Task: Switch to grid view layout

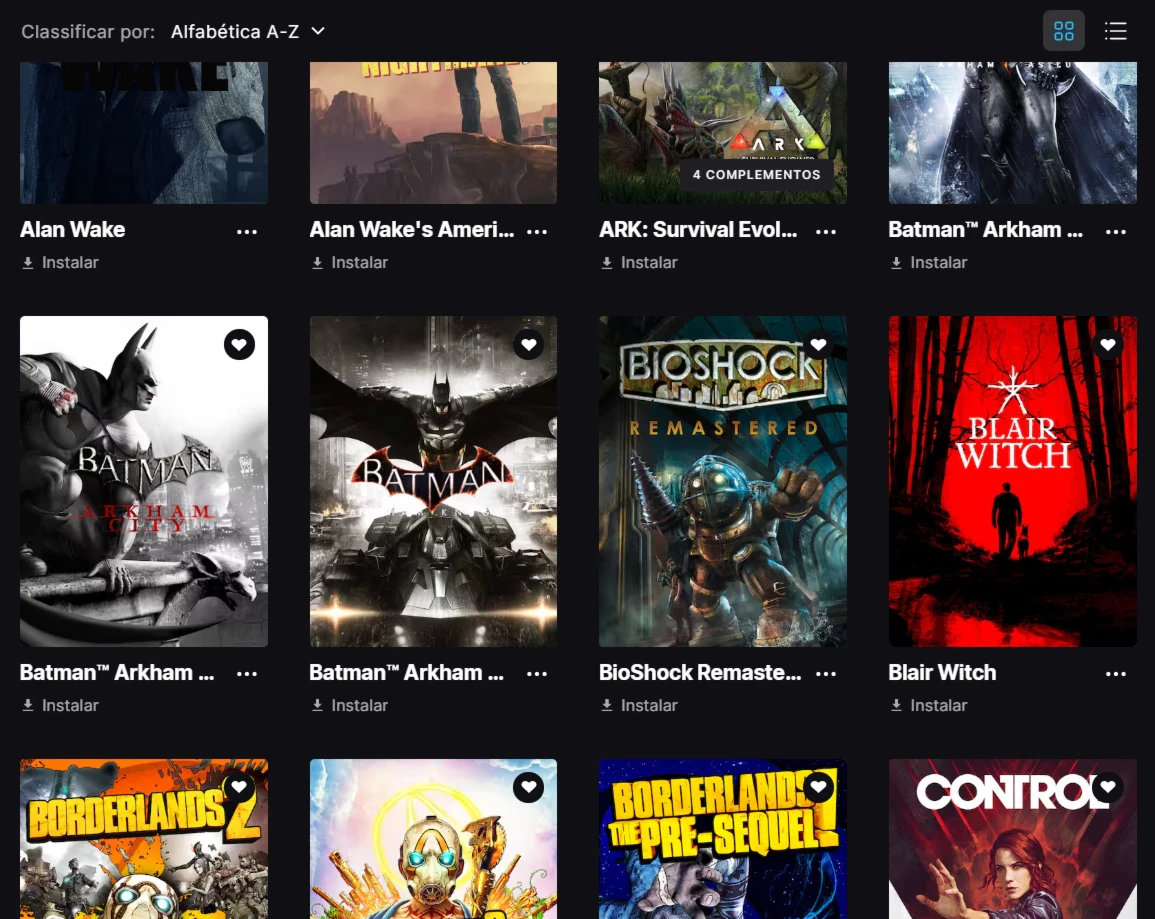Action: point(1064,31)
